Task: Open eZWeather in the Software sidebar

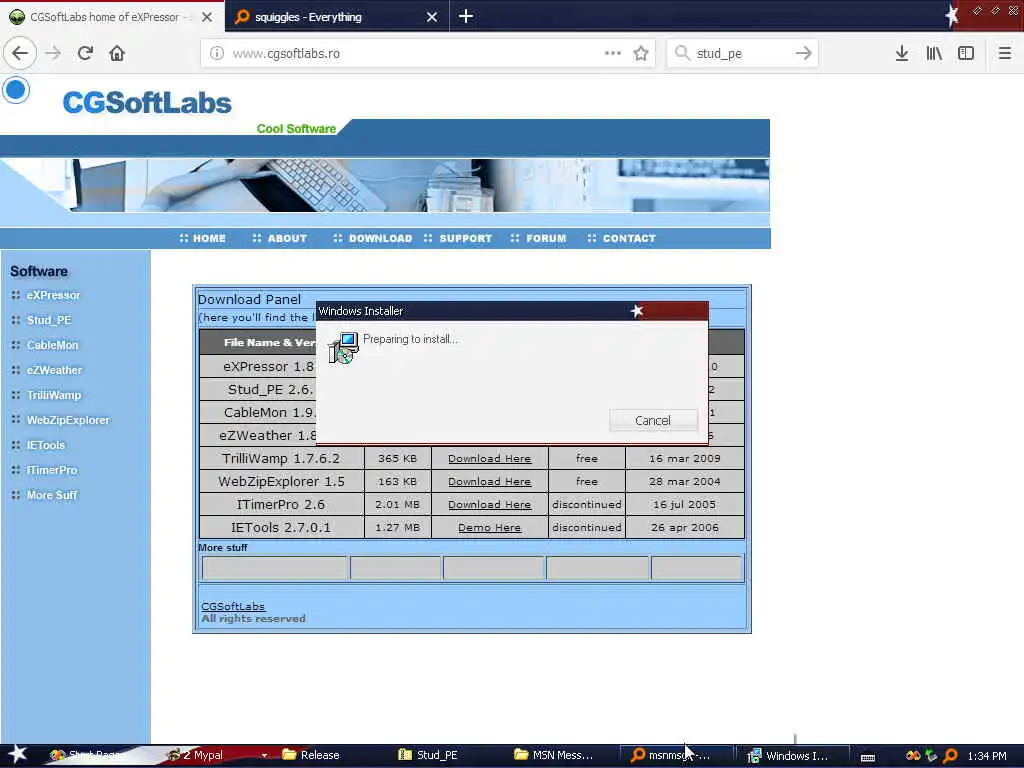Action: click(54, 370)
